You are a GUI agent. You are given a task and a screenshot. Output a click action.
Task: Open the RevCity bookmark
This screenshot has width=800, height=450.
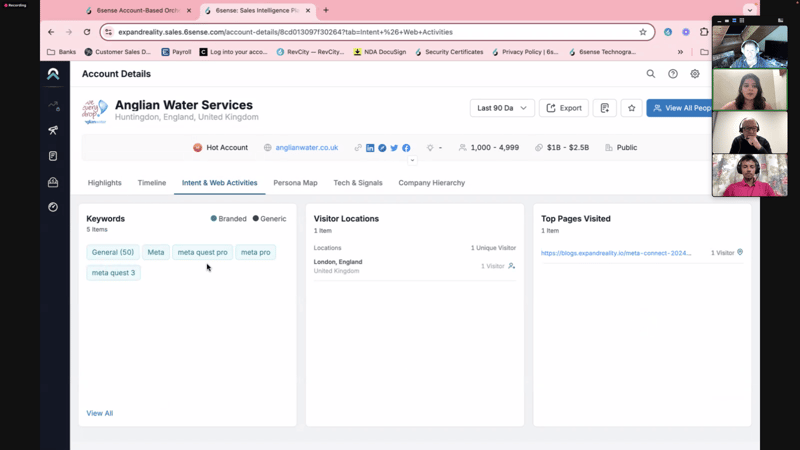pos(310,52)
